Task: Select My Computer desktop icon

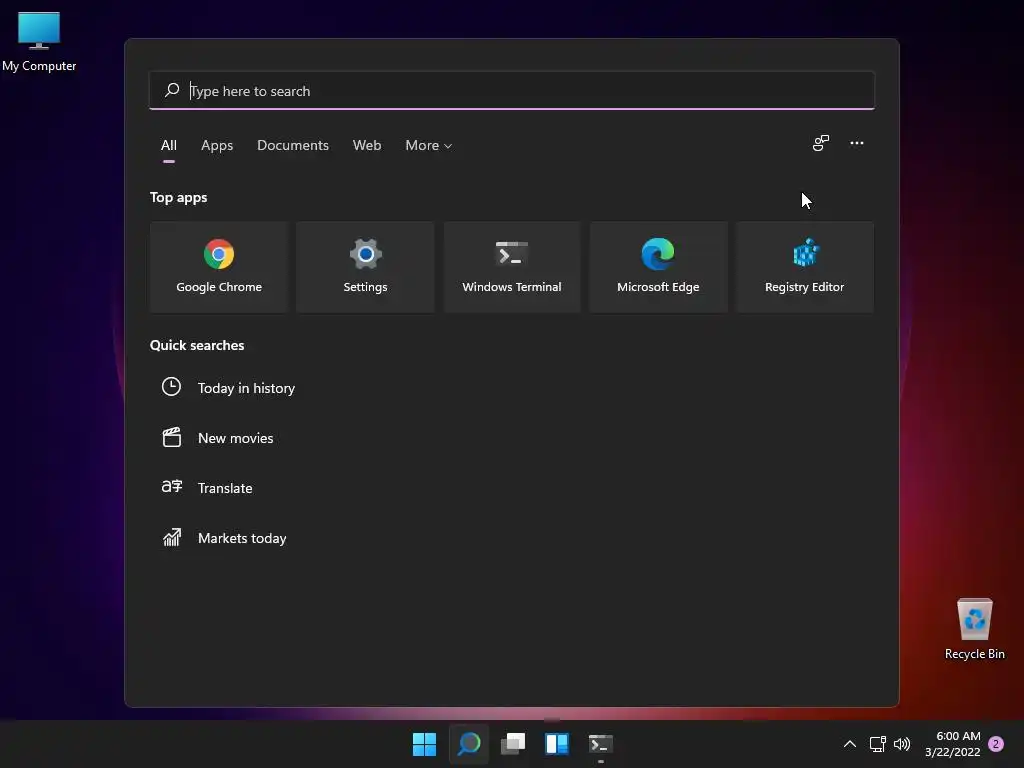Action: [39, 42]
